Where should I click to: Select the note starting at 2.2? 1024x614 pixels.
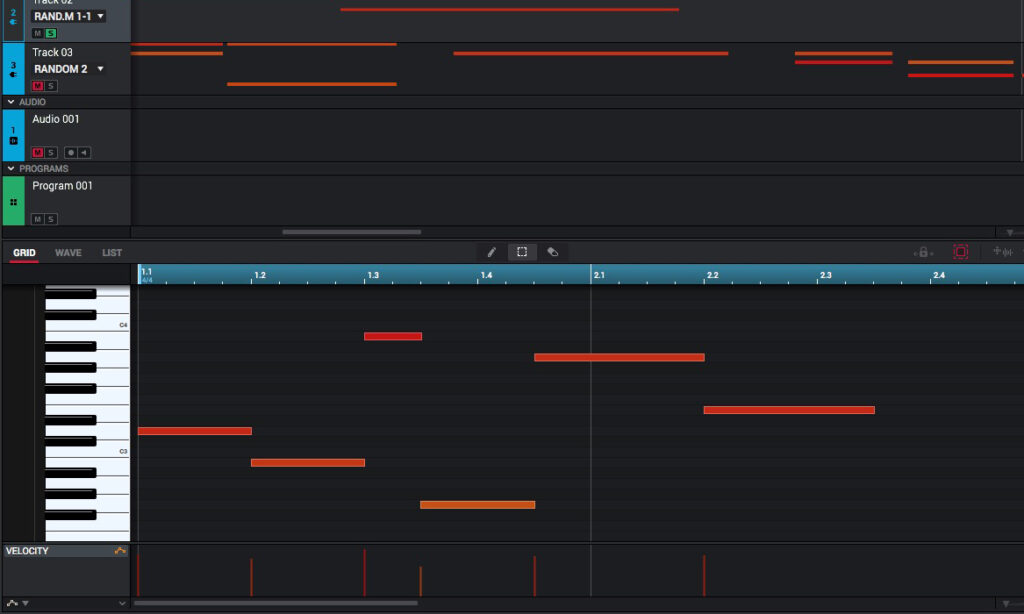[789, 410]
